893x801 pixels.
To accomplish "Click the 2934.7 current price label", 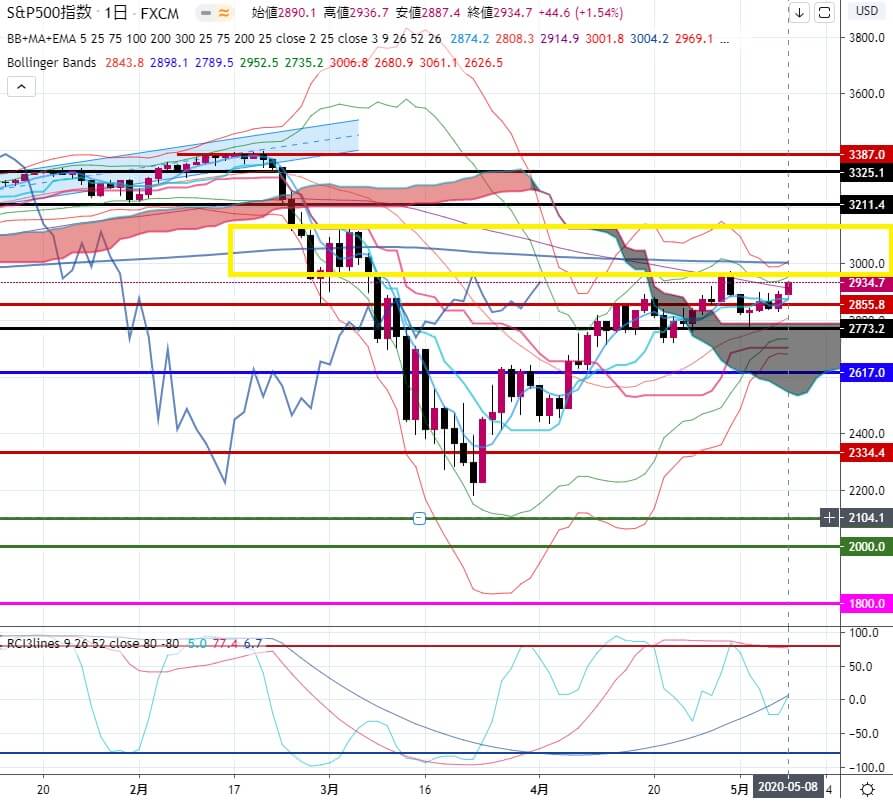I will pos(866,283).
